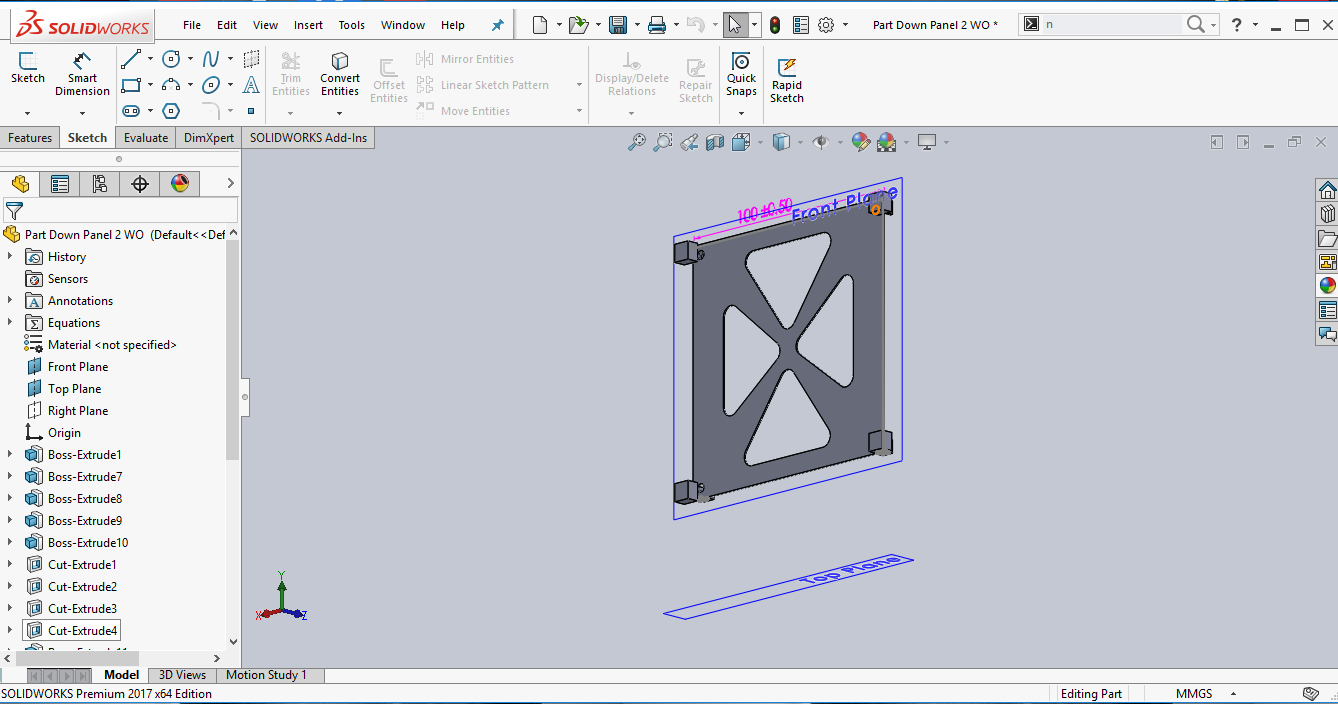Open the Quick Snaps tool
The width and height of the screenshot is (1338, 704).
coord(741,74)
